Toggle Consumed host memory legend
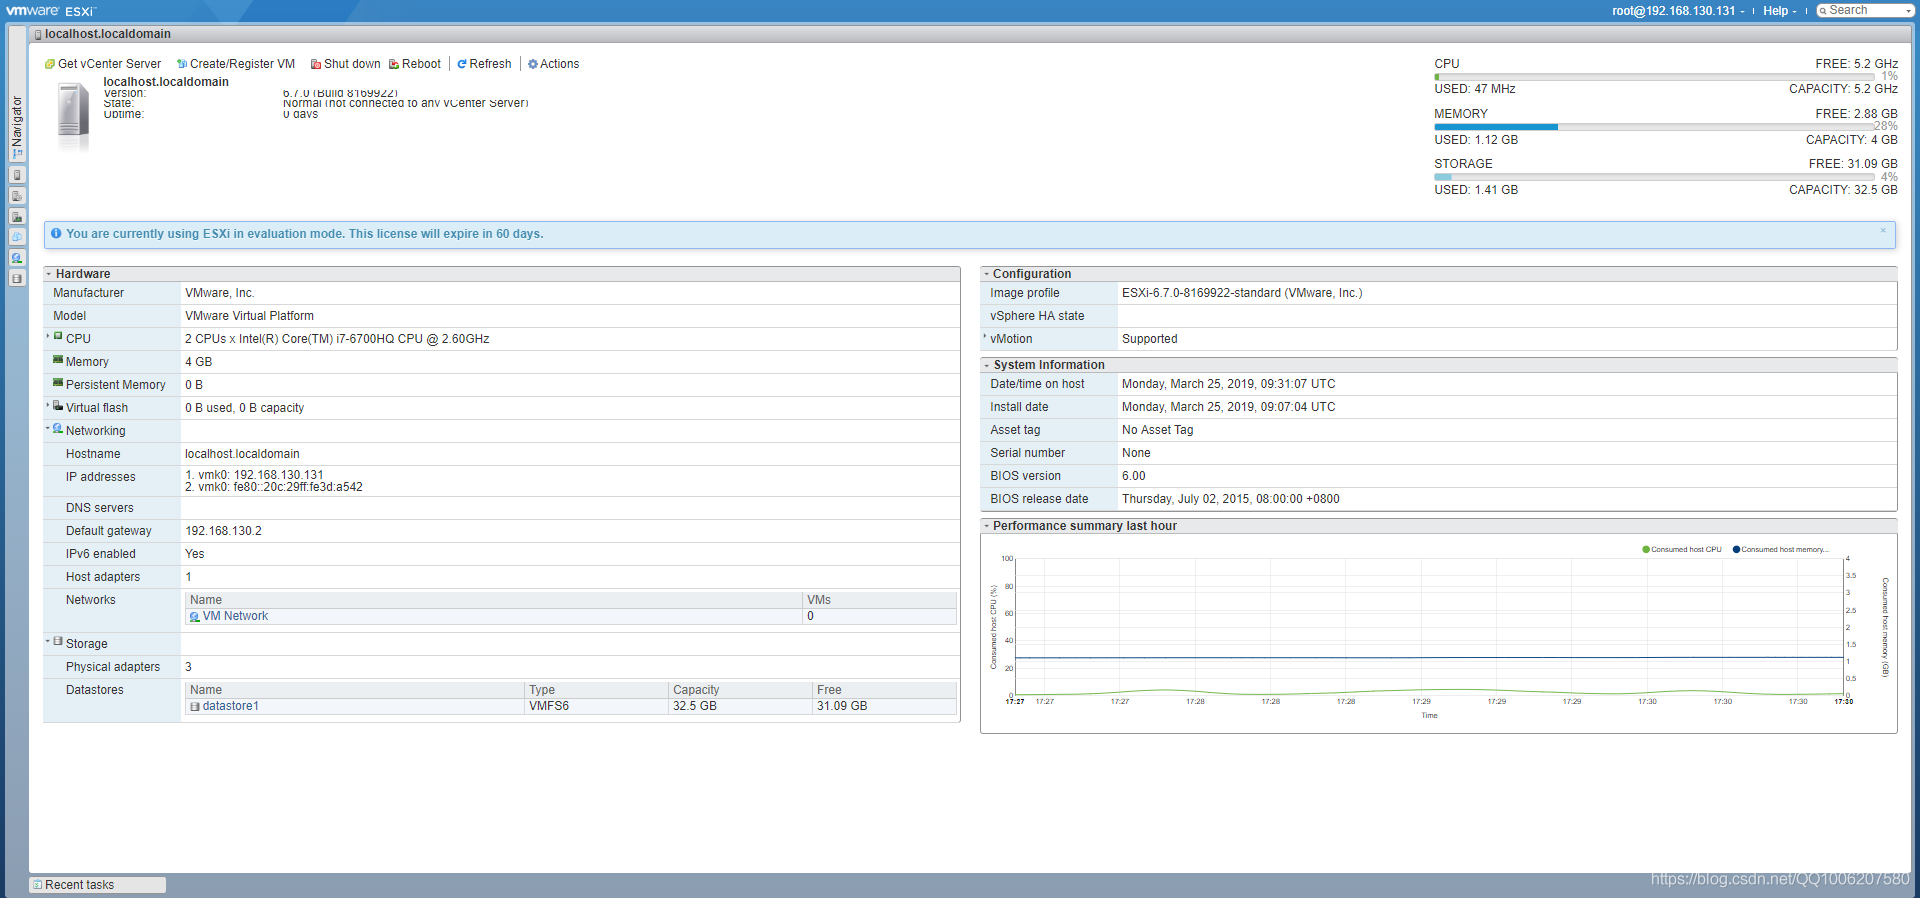1920x898 pixels. (1780, 550)
